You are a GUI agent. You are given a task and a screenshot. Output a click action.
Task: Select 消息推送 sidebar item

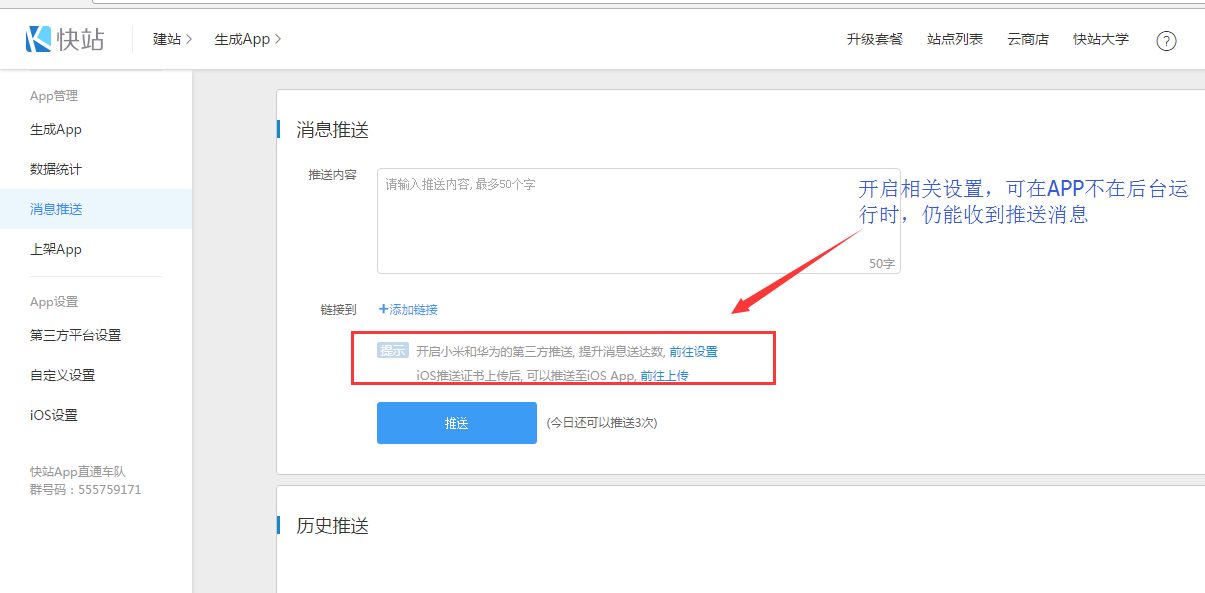click(56, 209)
